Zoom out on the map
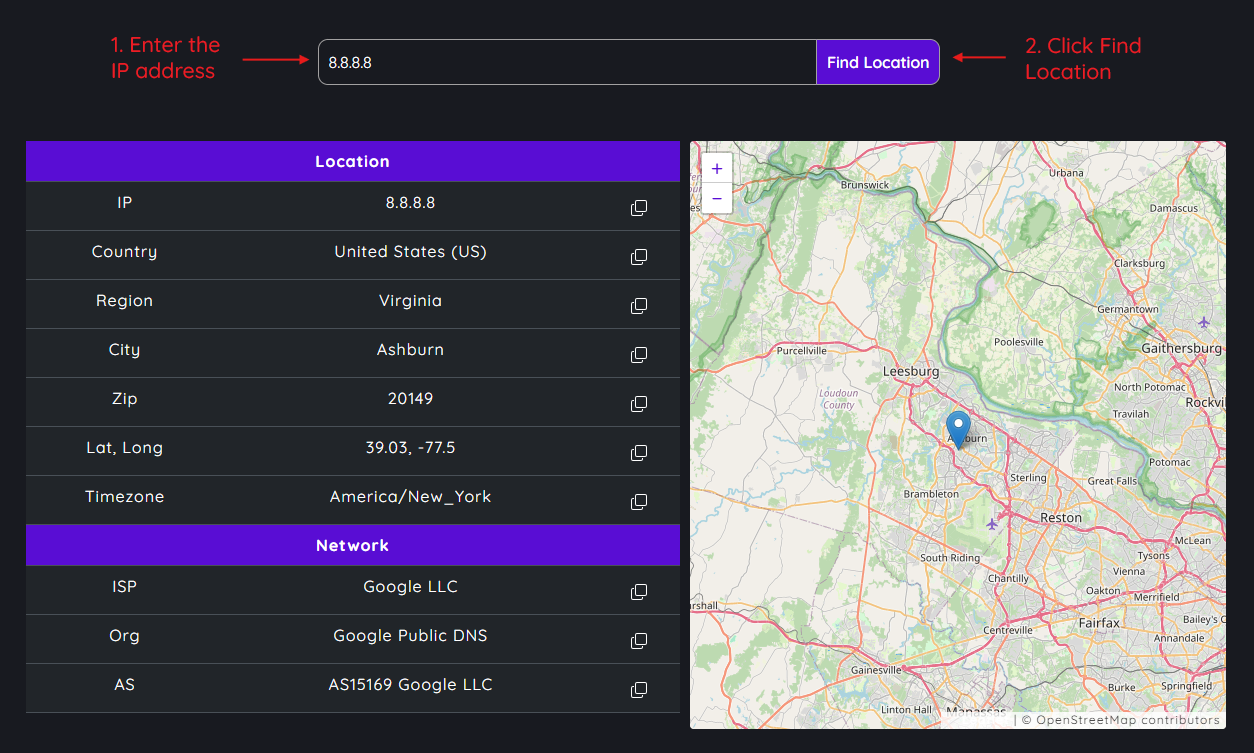Image resolution: width=1254 pixels, height=753 pixels. (x=716, y=198)
